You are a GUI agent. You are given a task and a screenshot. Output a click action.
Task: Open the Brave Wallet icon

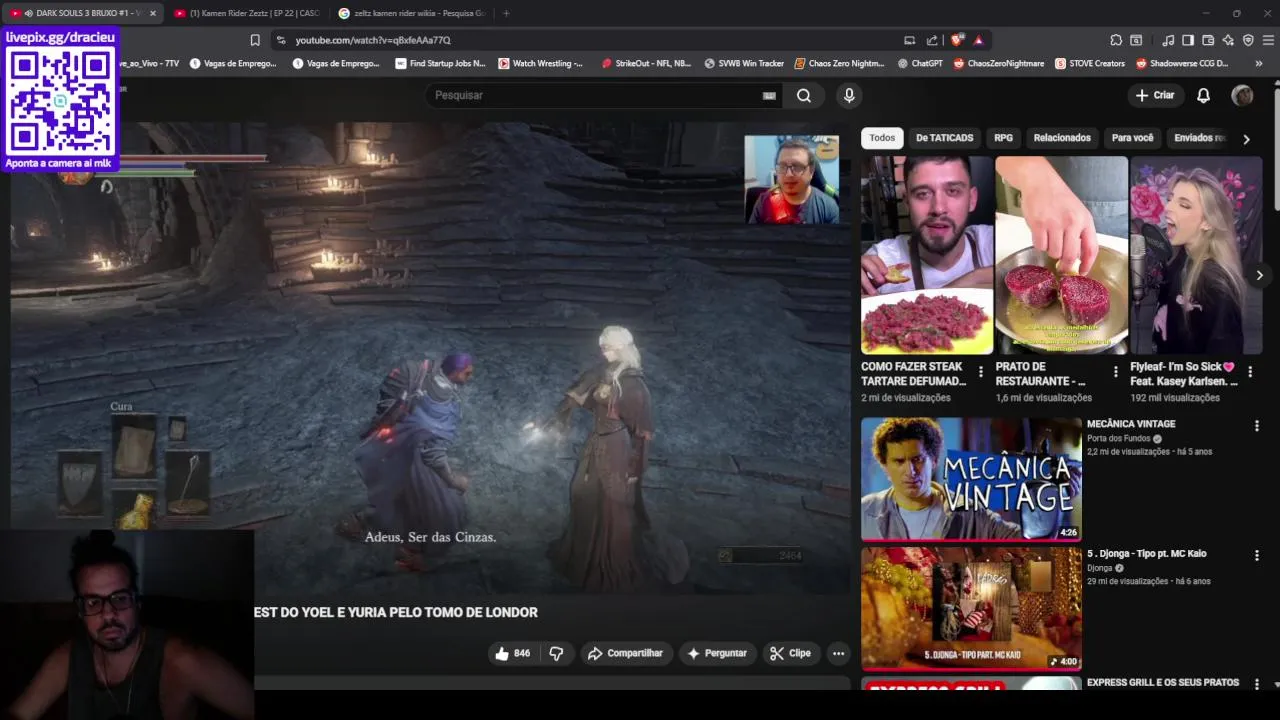click(x=1208, y=40)
